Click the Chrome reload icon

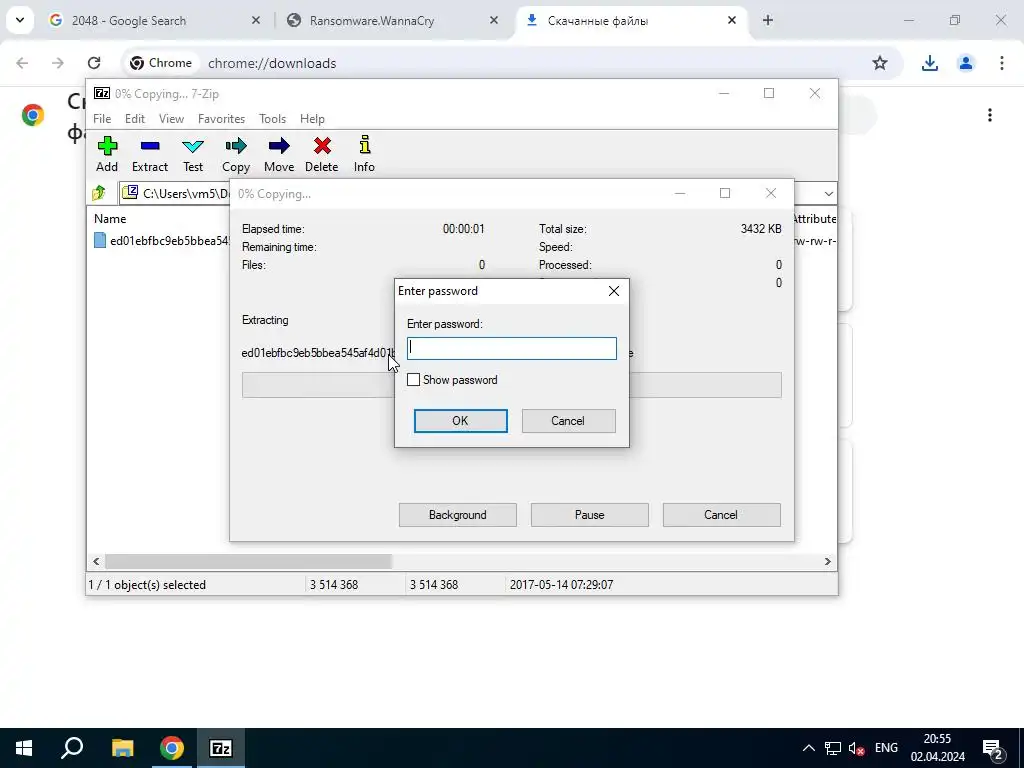coord(94,63)
